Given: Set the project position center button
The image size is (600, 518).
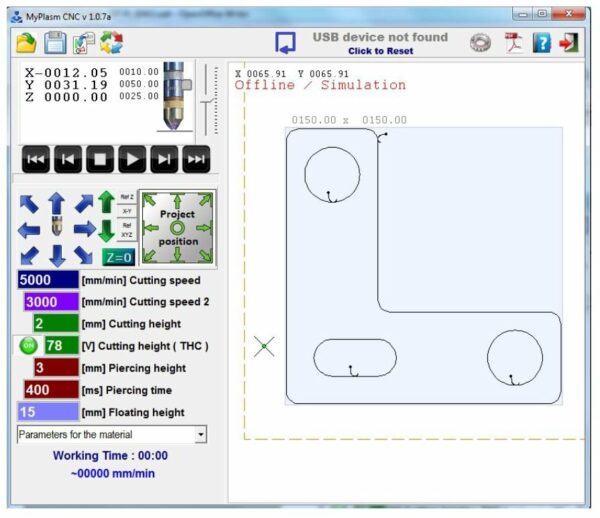Looking at the screenshot, I should tap(177, 228).
